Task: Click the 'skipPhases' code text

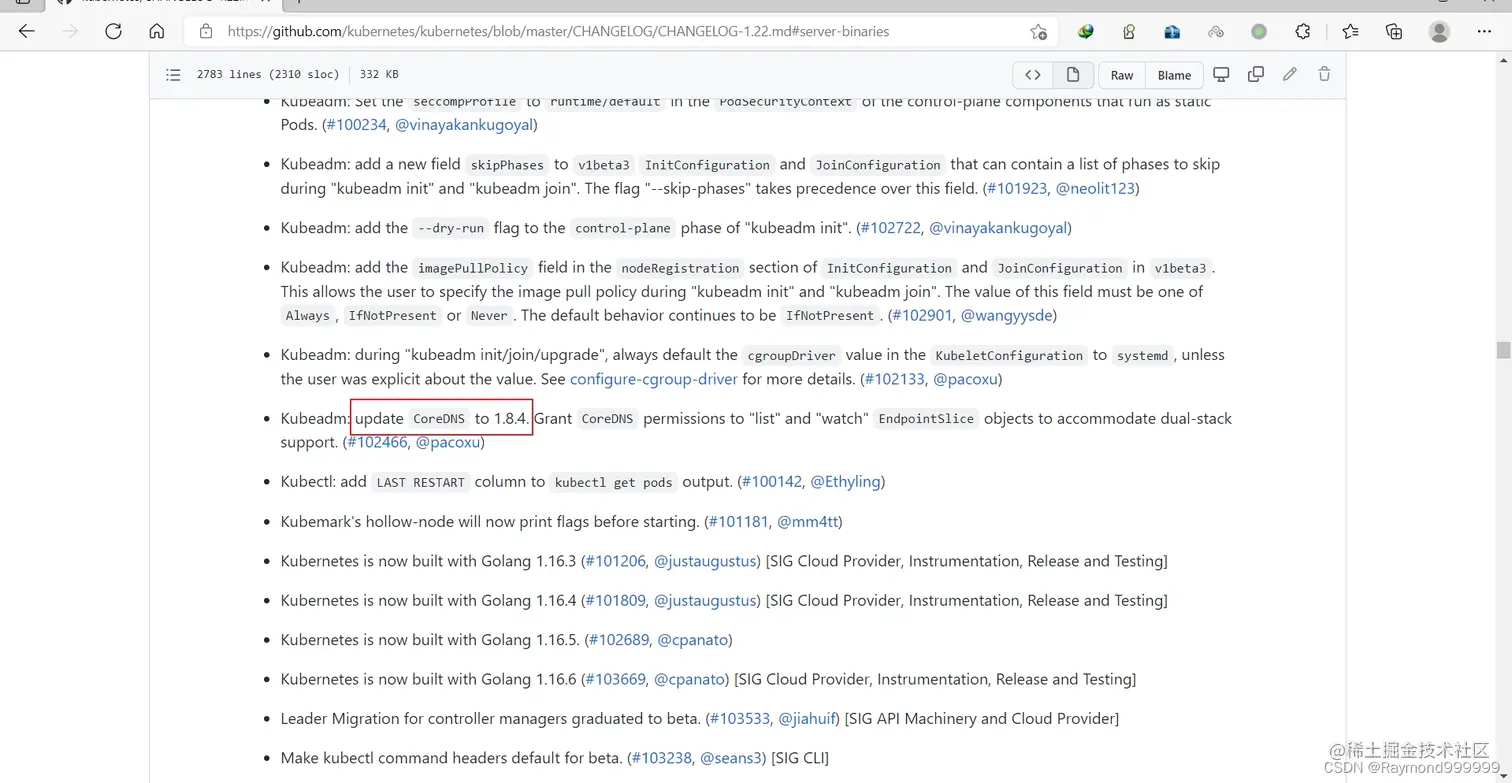Action: coord(507,165)
